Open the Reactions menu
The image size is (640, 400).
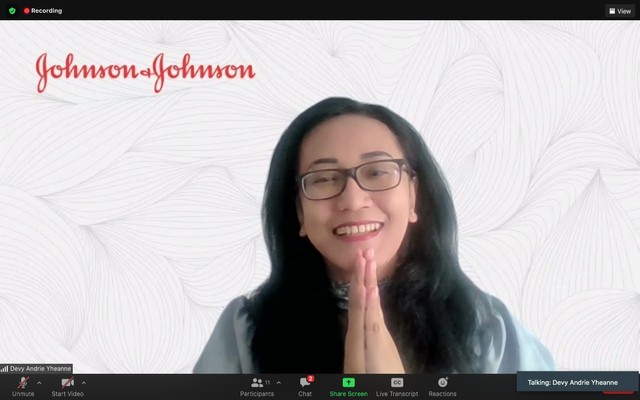[442, 387]
